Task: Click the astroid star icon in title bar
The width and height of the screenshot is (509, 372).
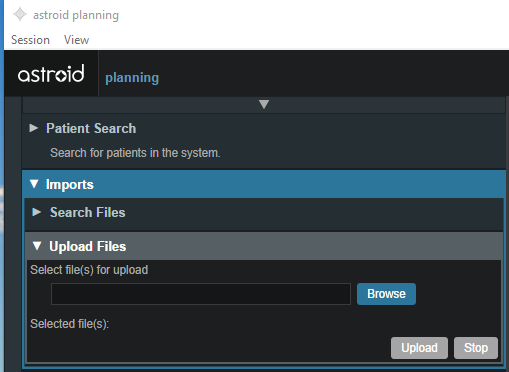Action: (20, 14)
